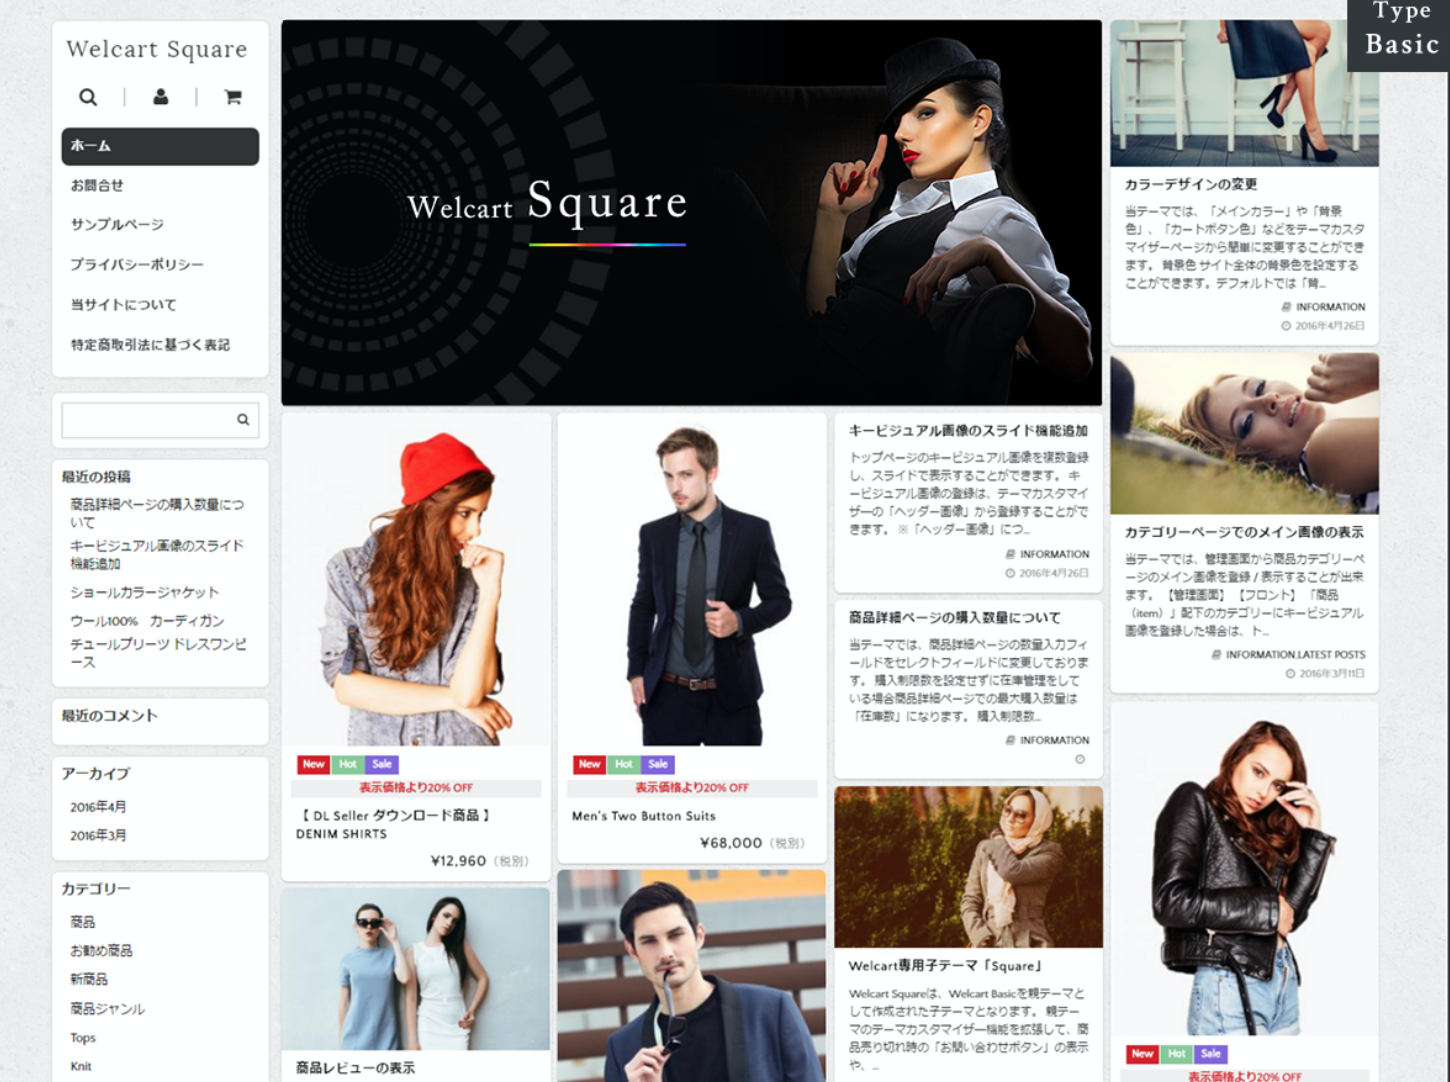The width and height of the screenshot is (1450, 1082).
Task: Select the お勧め商品 category link
Action: 101,950
